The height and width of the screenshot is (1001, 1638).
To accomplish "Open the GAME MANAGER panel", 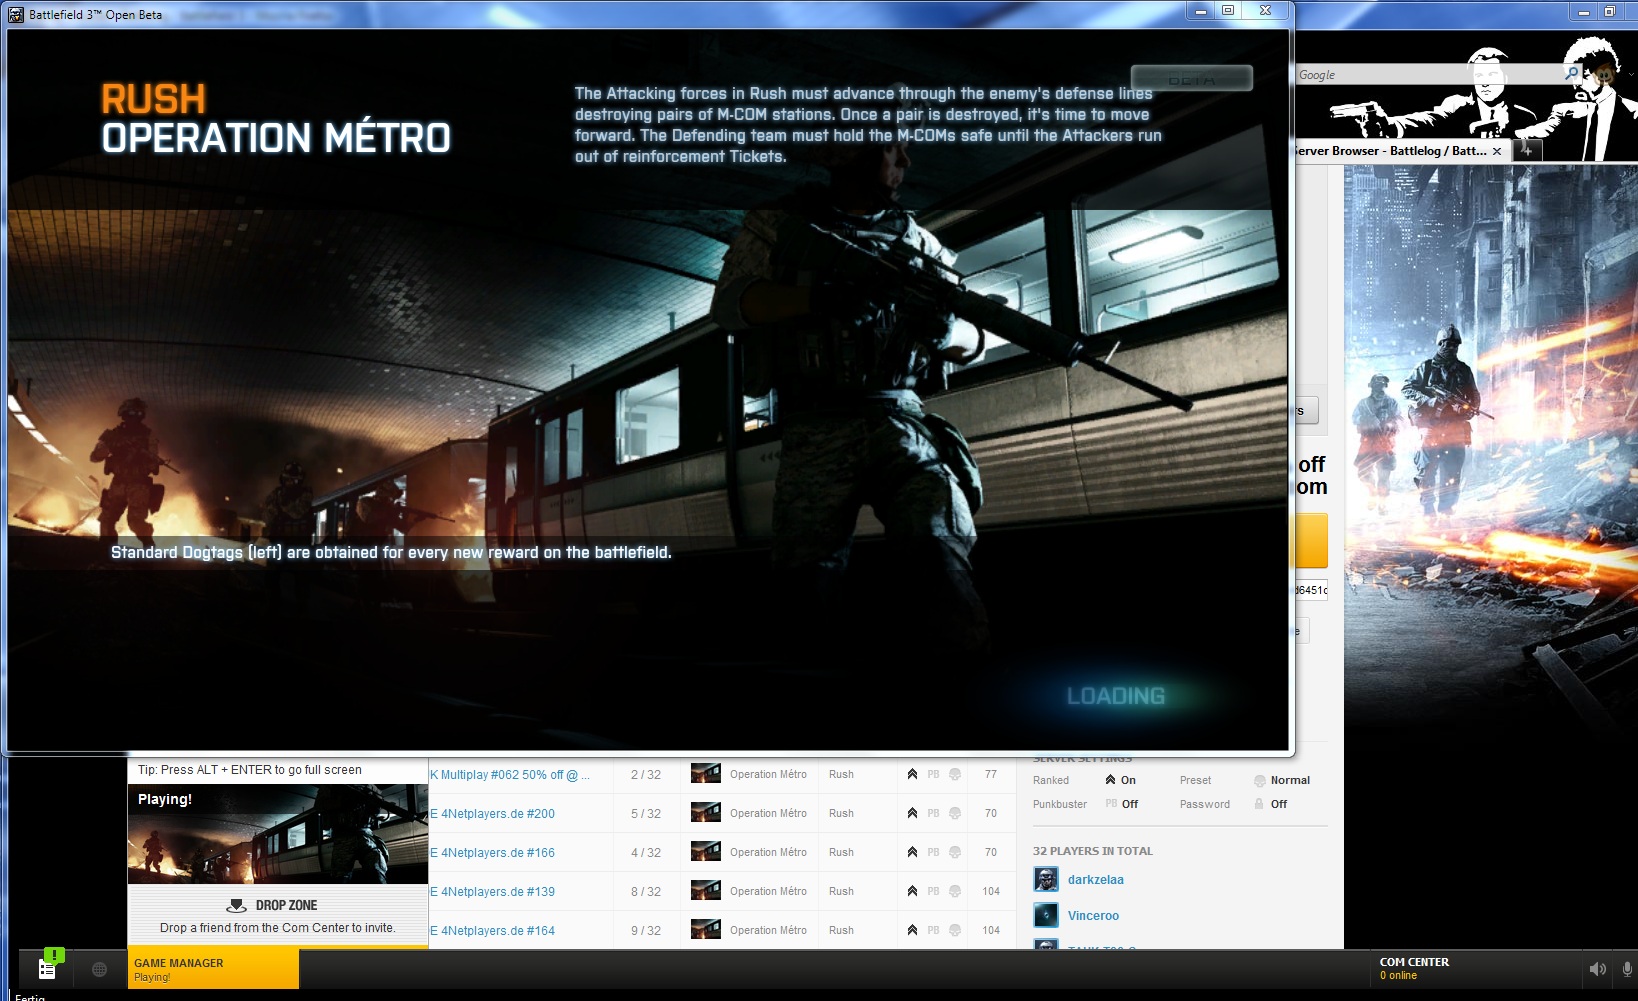I will (x=213, y=969).
